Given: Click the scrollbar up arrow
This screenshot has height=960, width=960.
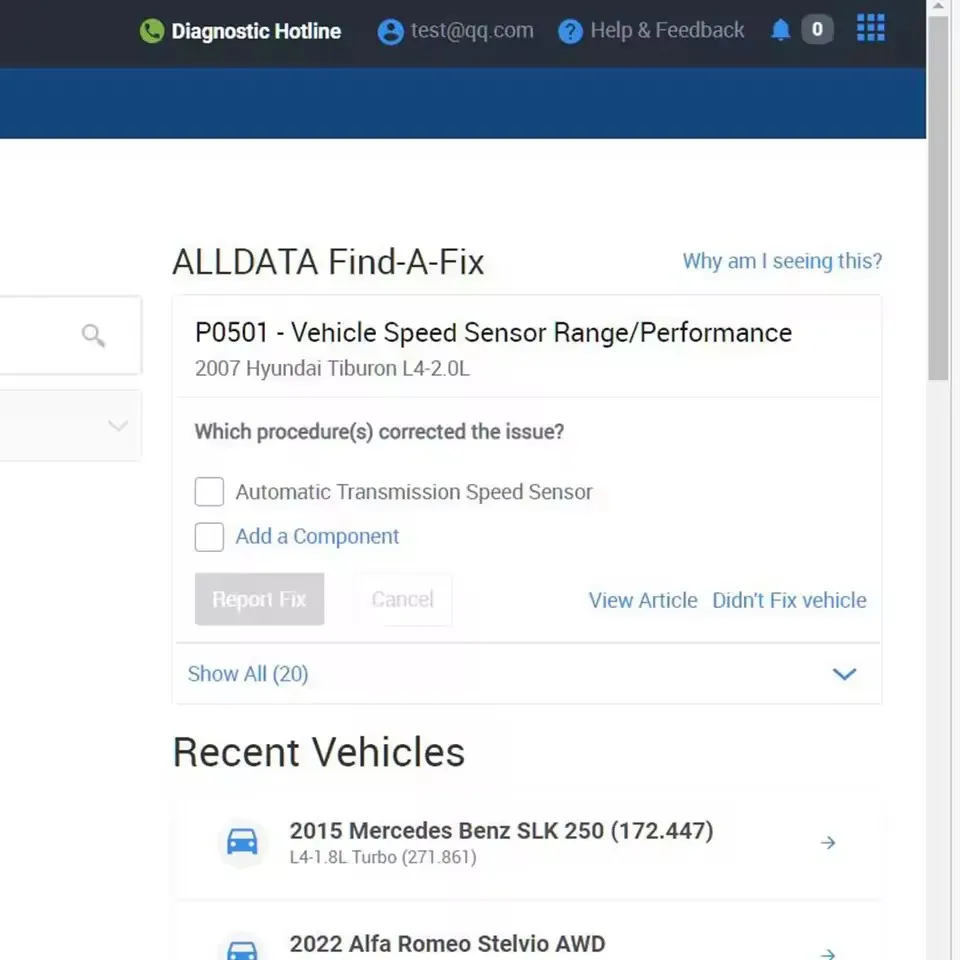Looking at the screenshot, I should (x=937, y=6).
